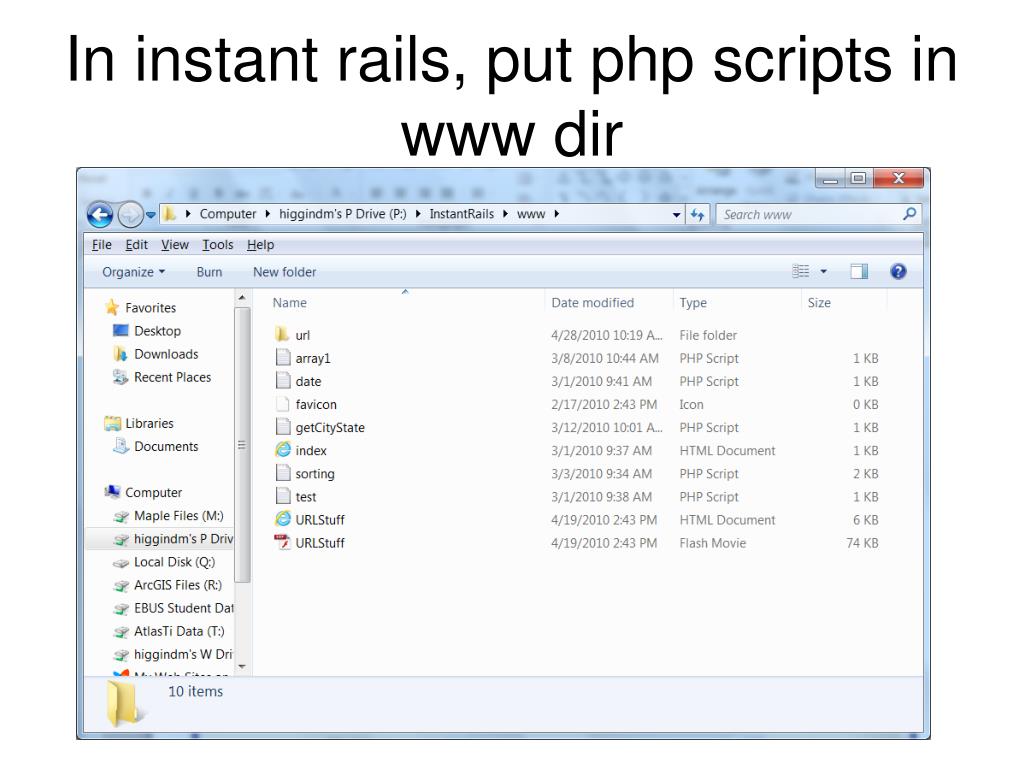Open Documents under Libraries

click(x=166, y=446)
